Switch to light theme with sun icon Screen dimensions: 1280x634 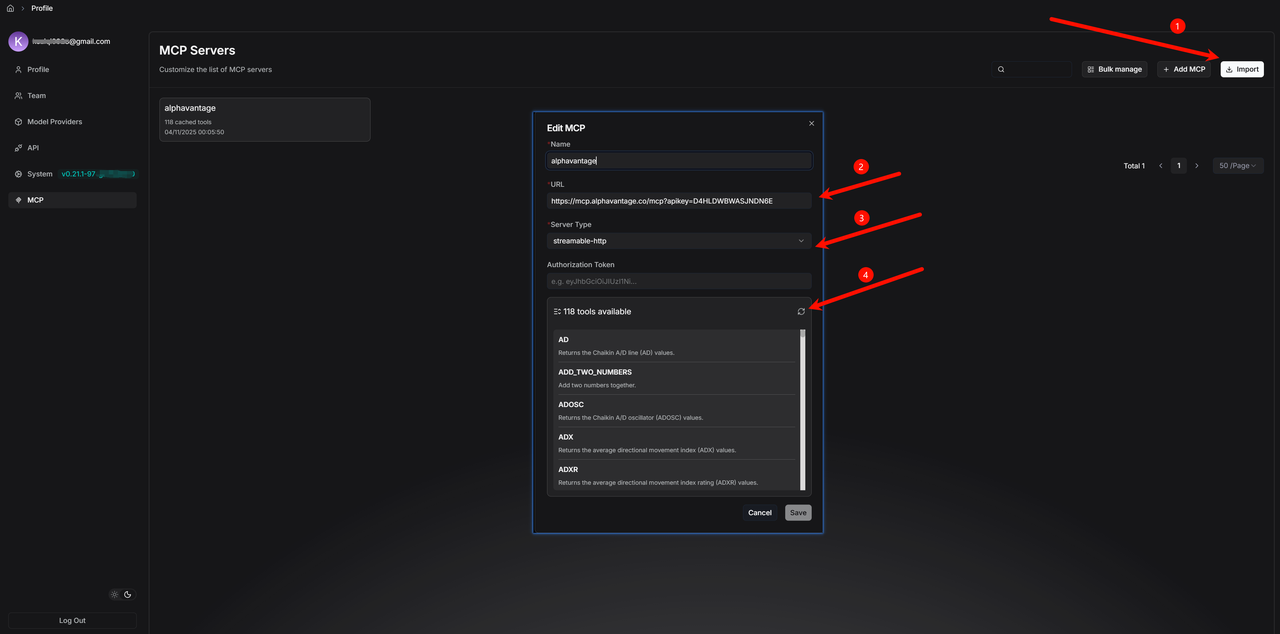coord(115,595)
